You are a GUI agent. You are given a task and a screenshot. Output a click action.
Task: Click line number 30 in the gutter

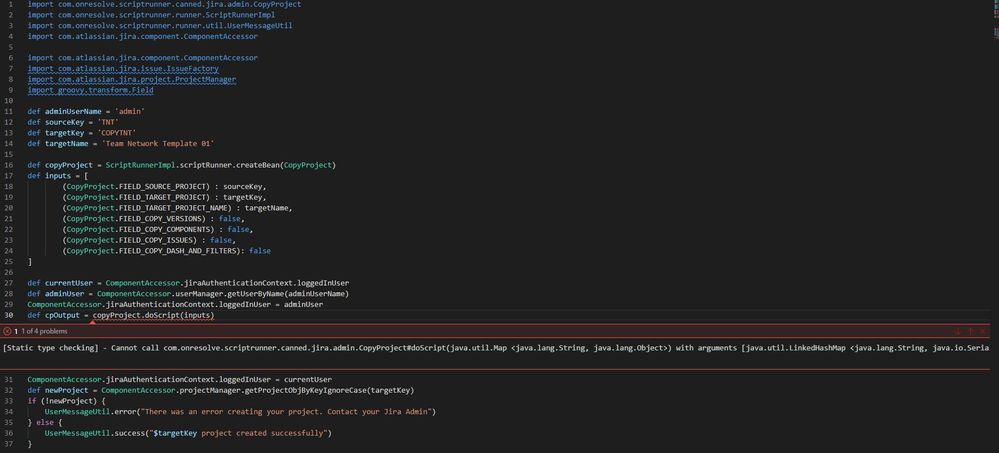coord(9,315)
